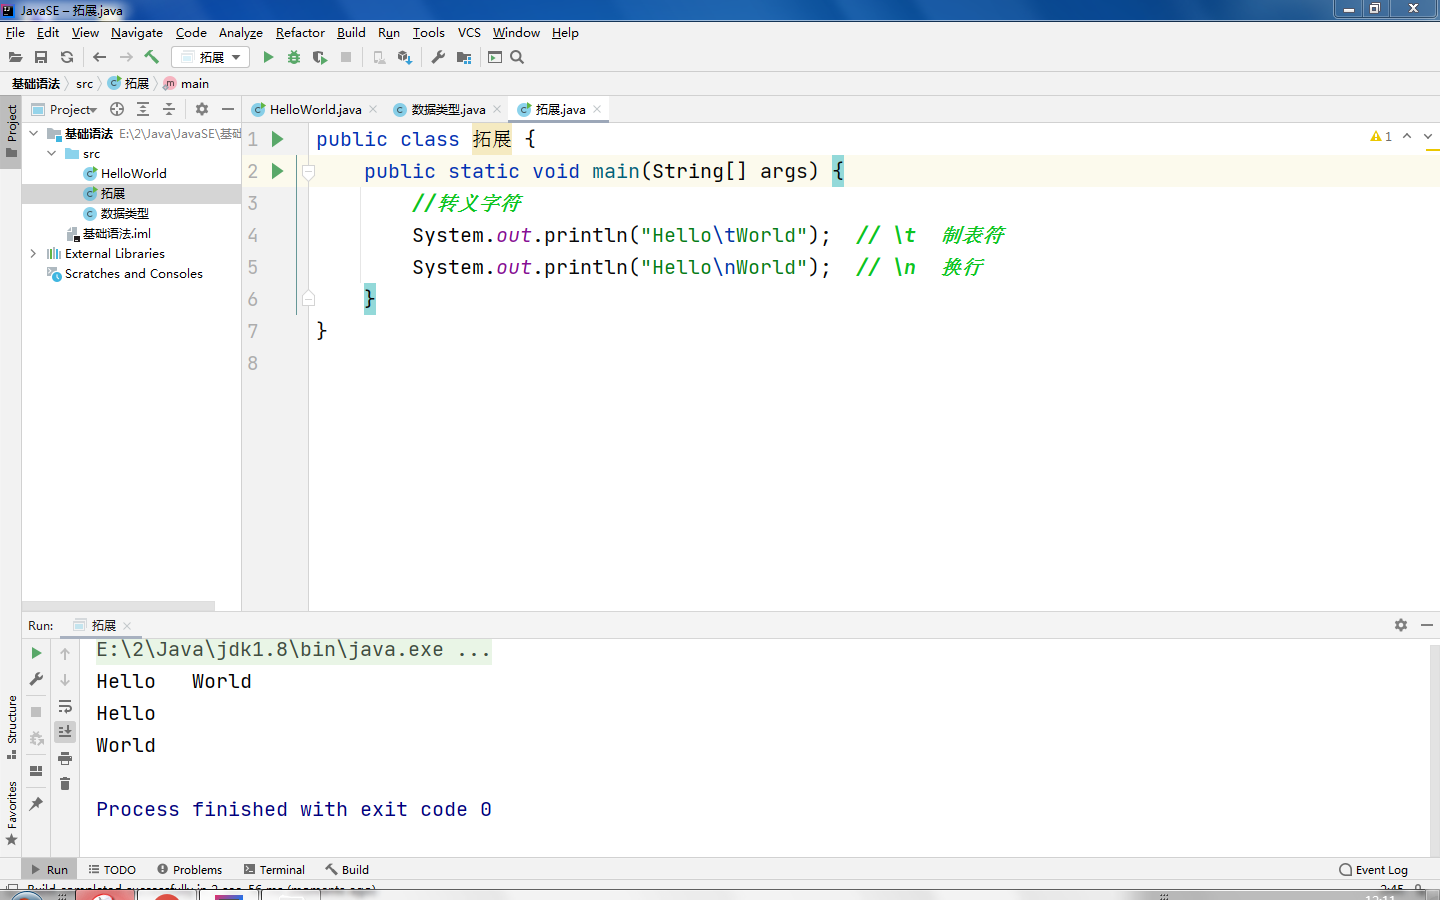Clear the Run console with the trash icon

click(65, 784)
